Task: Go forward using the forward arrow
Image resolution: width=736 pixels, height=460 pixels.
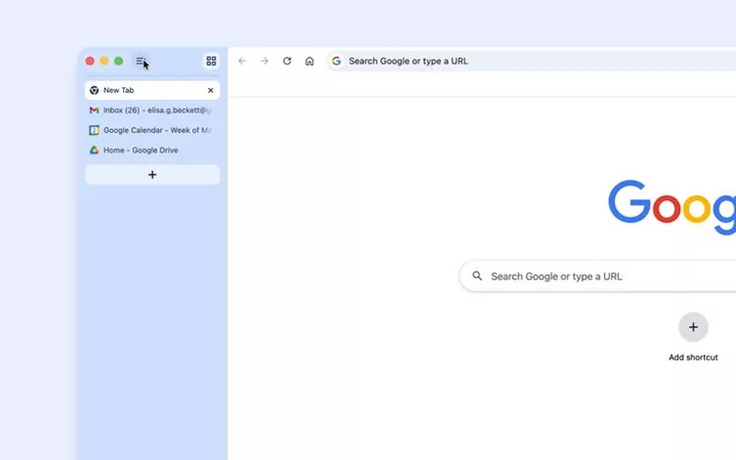Action: click(x=264, y=61)
